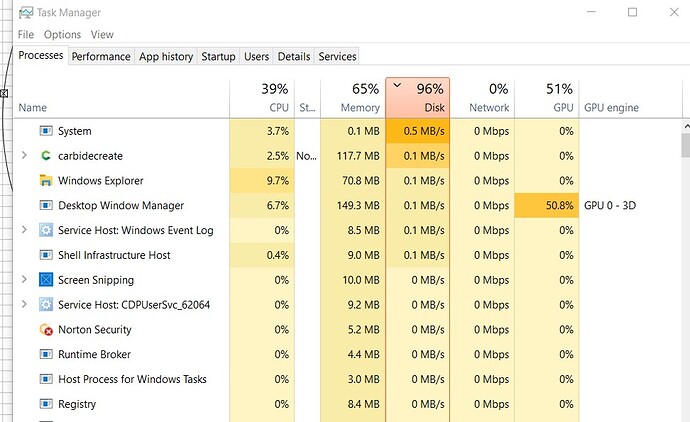The width and height of the screenshot is (690, 422).
Task: Open the Details tab
Action: click(294, 56)
